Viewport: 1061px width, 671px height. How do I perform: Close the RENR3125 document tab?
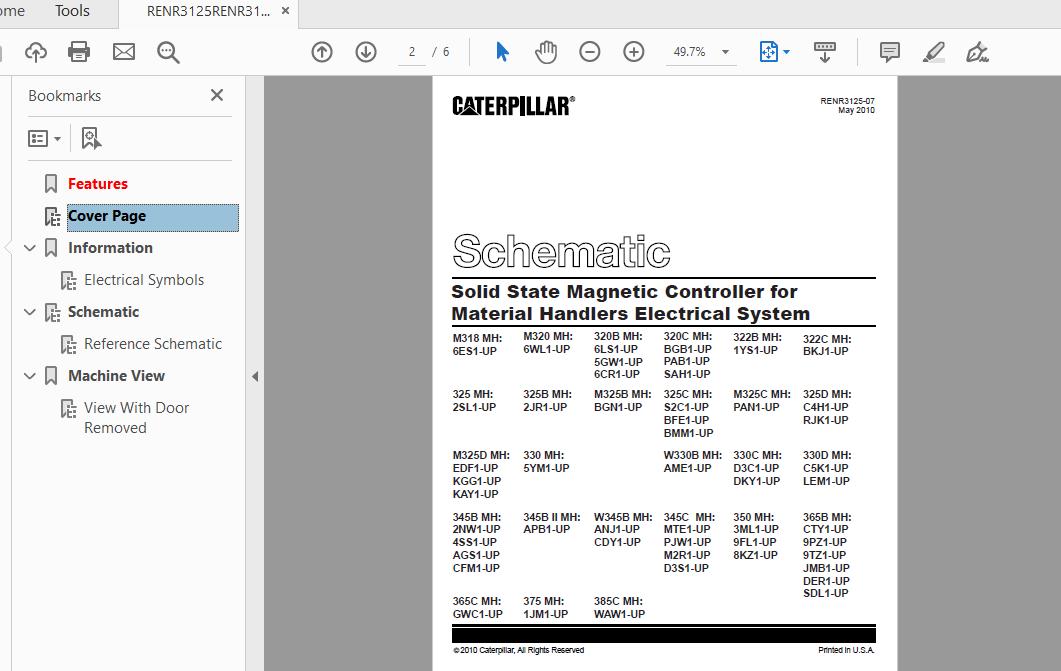point(285,11)
